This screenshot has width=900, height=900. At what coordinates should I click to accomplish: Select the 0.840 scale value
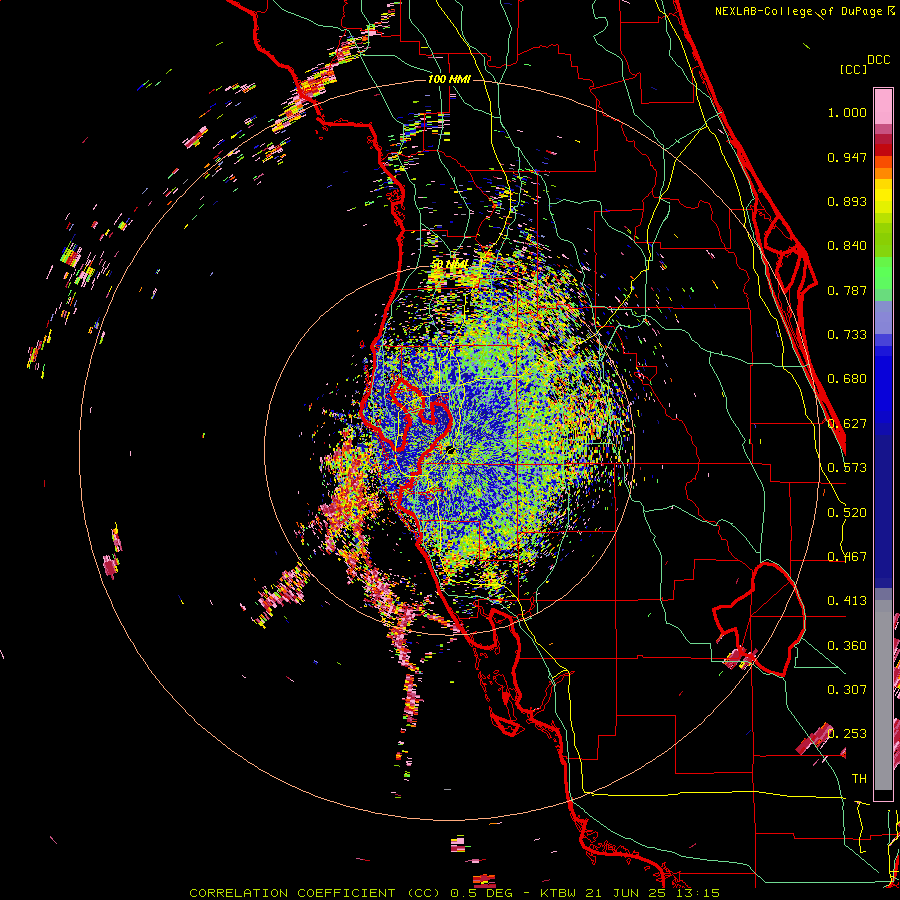click(x=847, y=246)
